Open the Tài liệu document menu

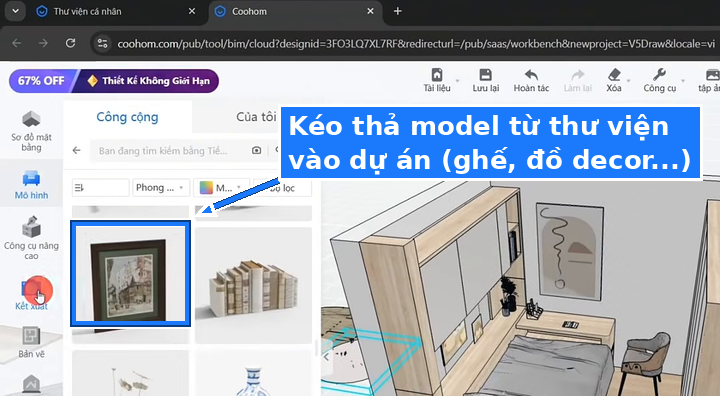pyautogui.click(x=437, y=80)
